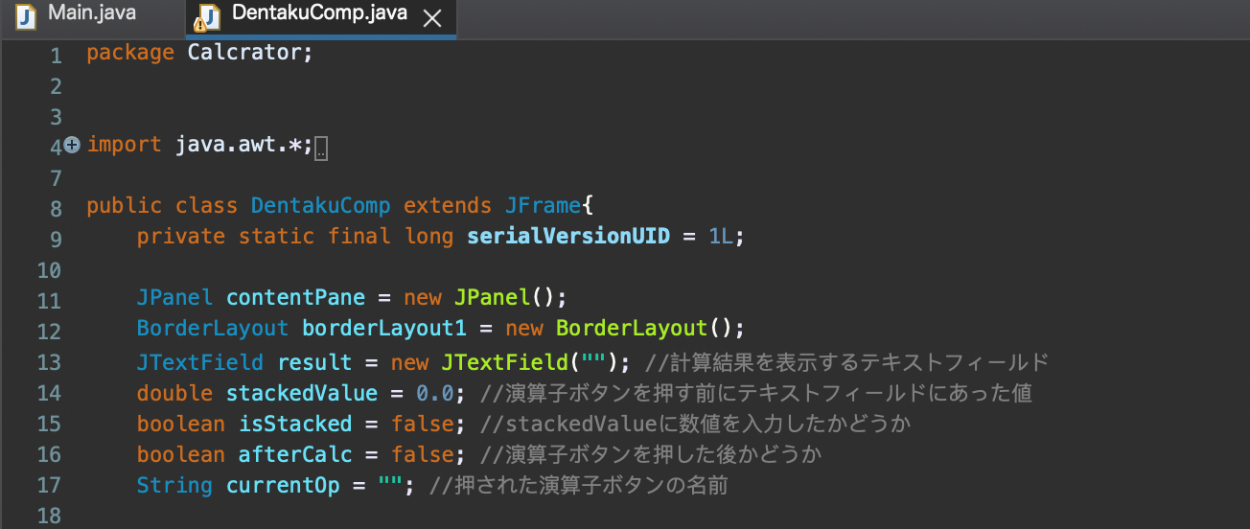Click line number 13 in gutter
1250x529 pixels.
click(x=49, y=363)
